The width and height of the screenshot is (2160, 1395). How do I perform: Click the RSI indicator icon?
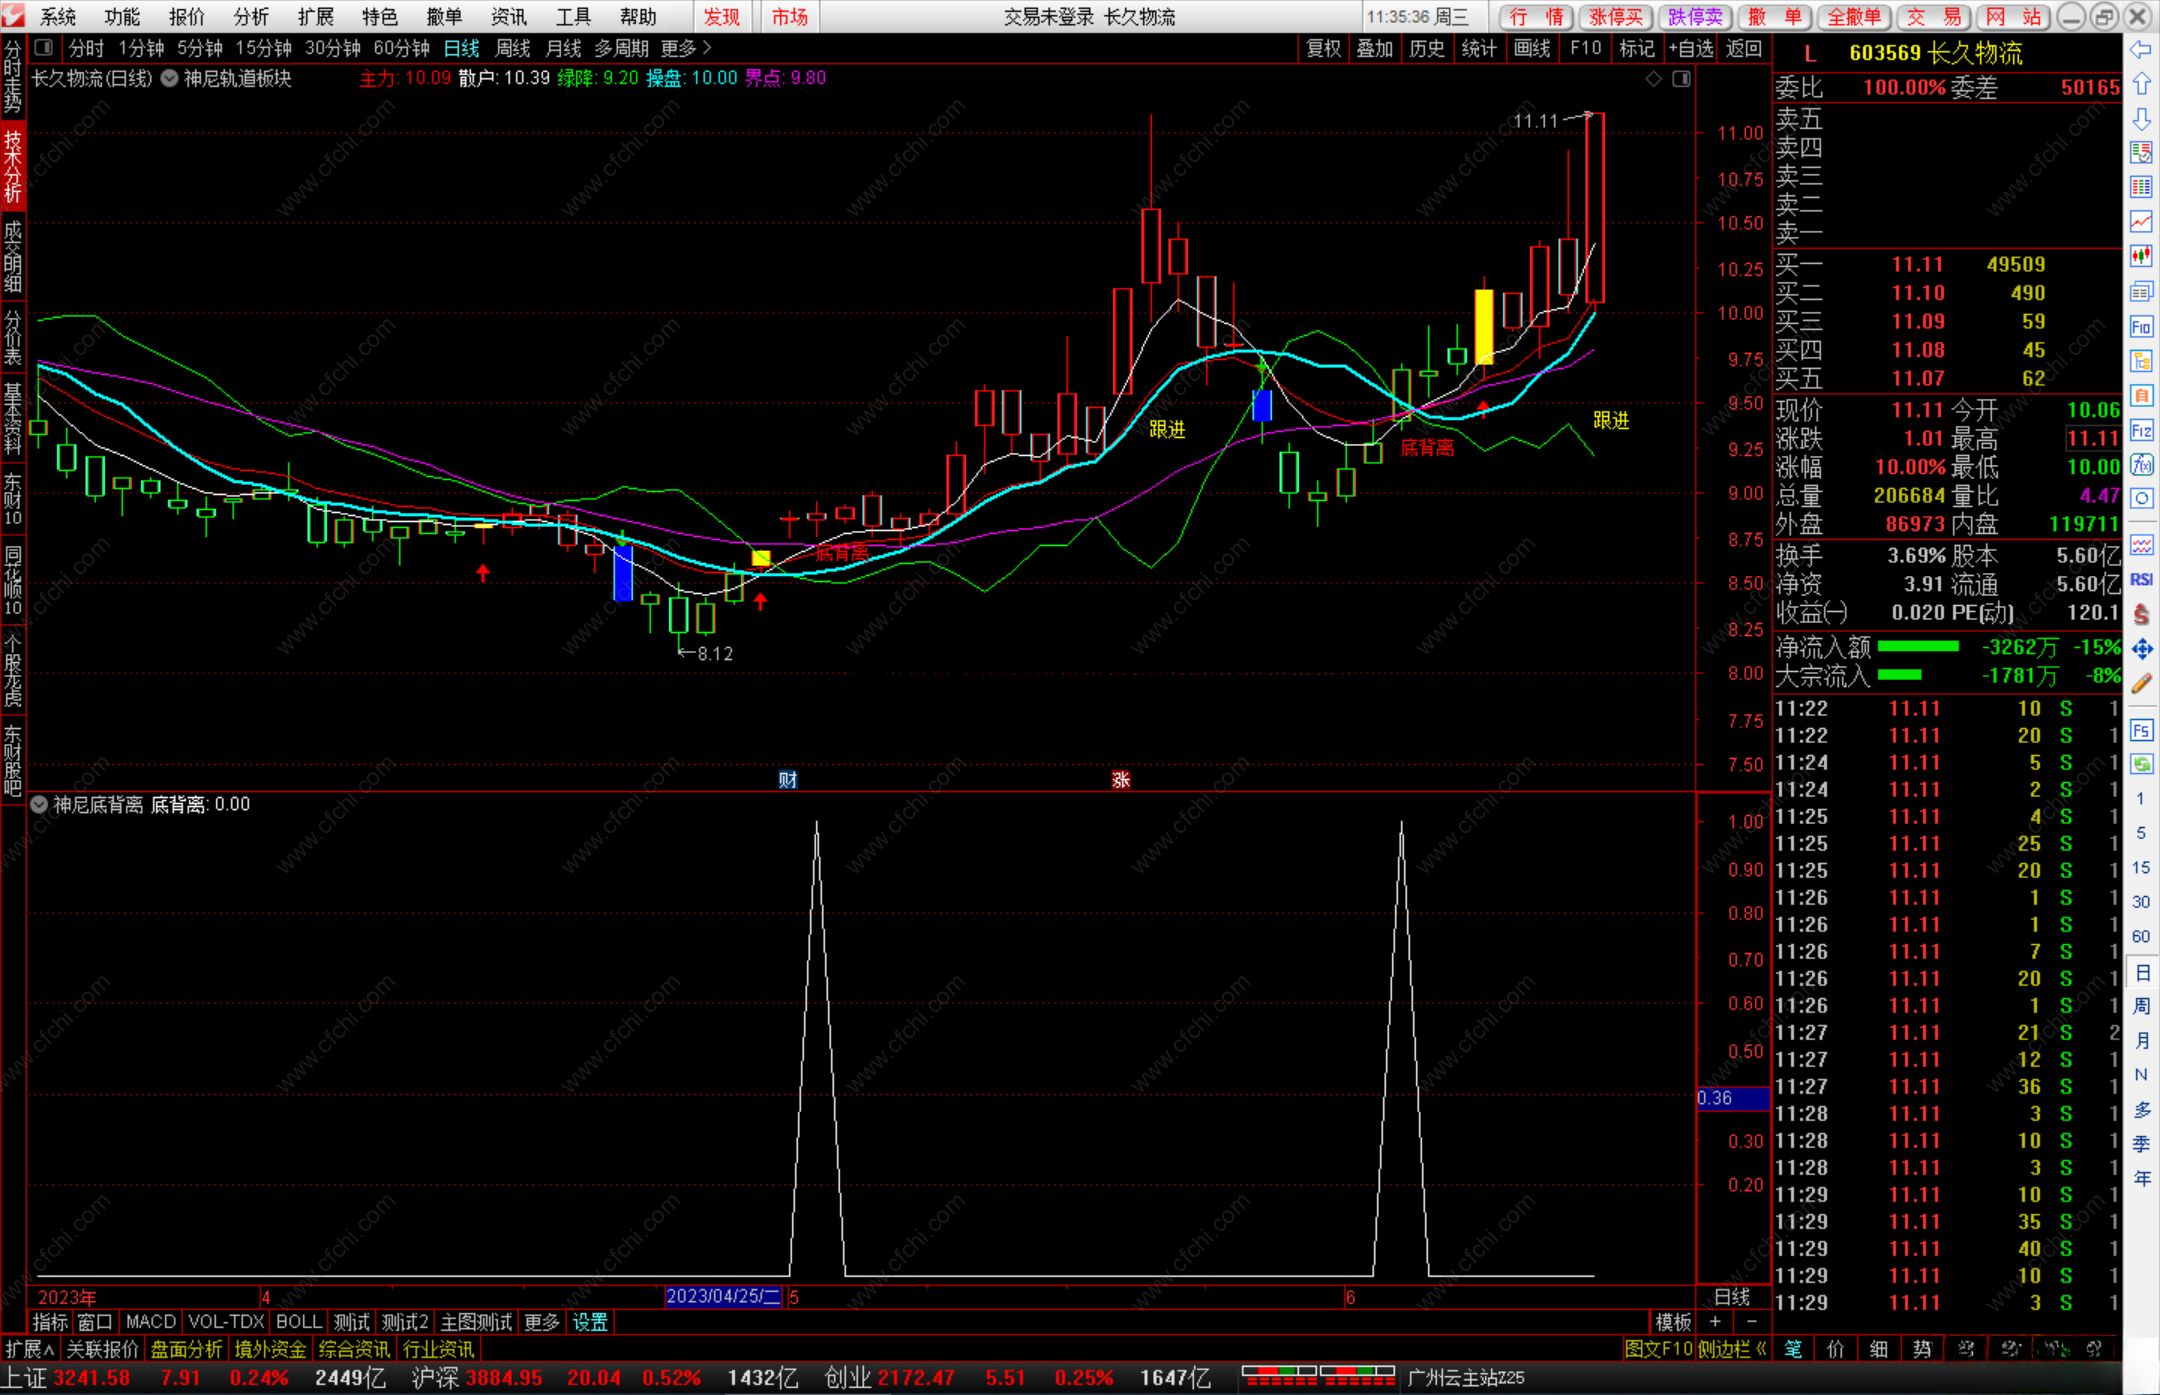[x=2141, y=580]
